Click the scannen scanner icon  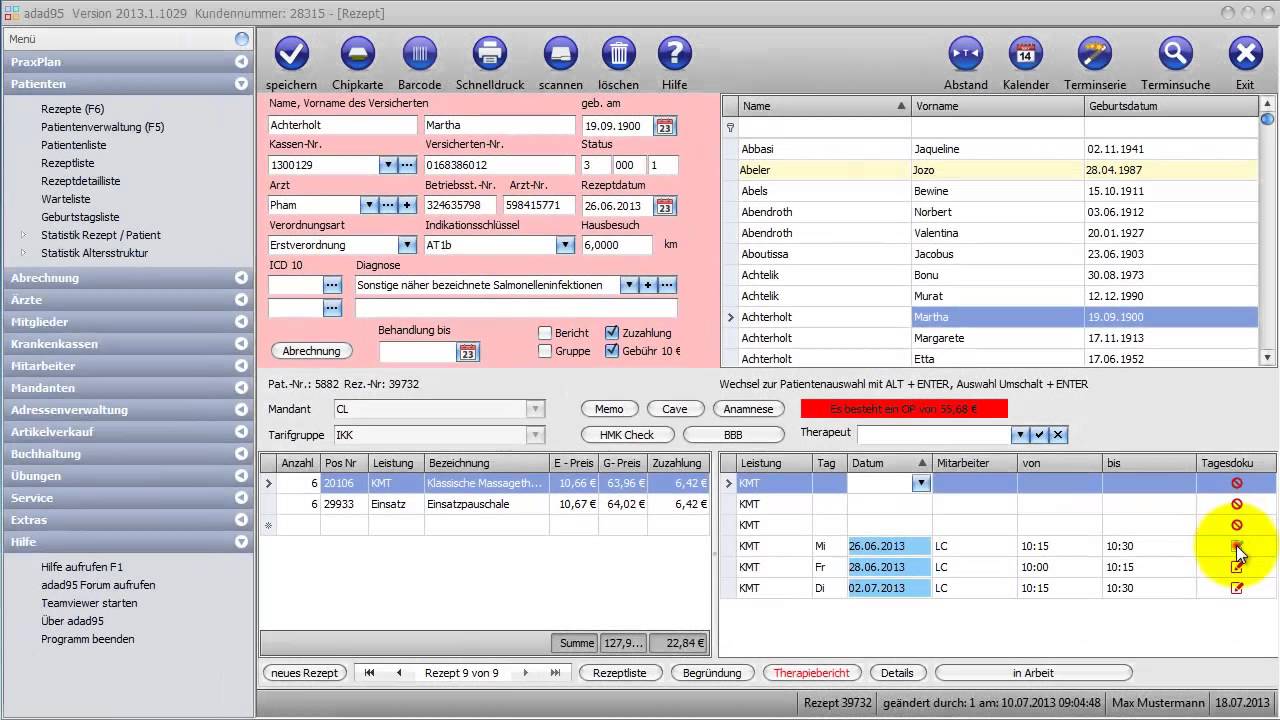click(560, 54)
